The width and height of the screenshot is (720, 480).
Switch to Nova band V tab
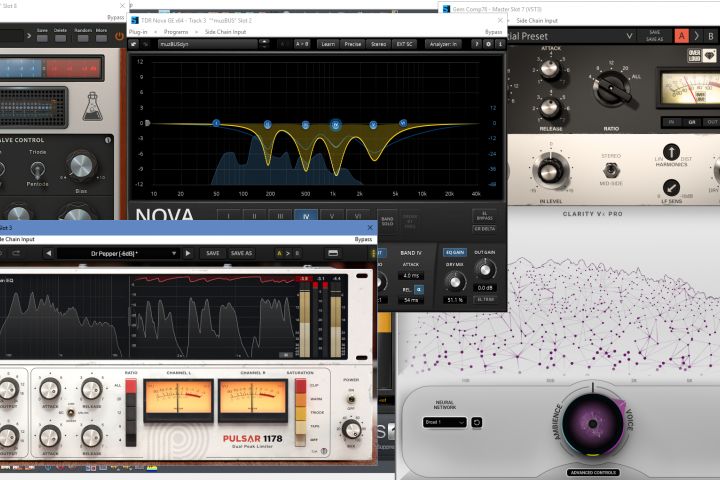[332, 216]
